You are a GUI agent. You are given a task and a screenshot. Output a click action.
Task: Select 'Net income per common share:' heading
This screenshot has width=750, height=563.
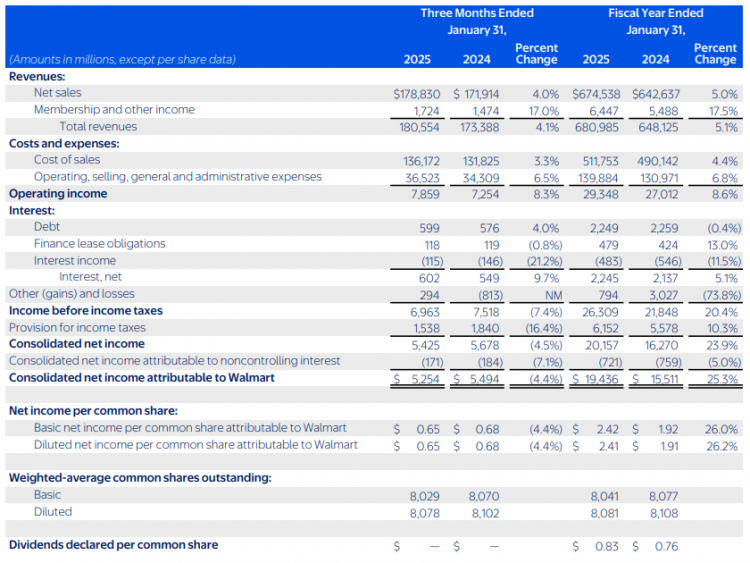(93, 411)
